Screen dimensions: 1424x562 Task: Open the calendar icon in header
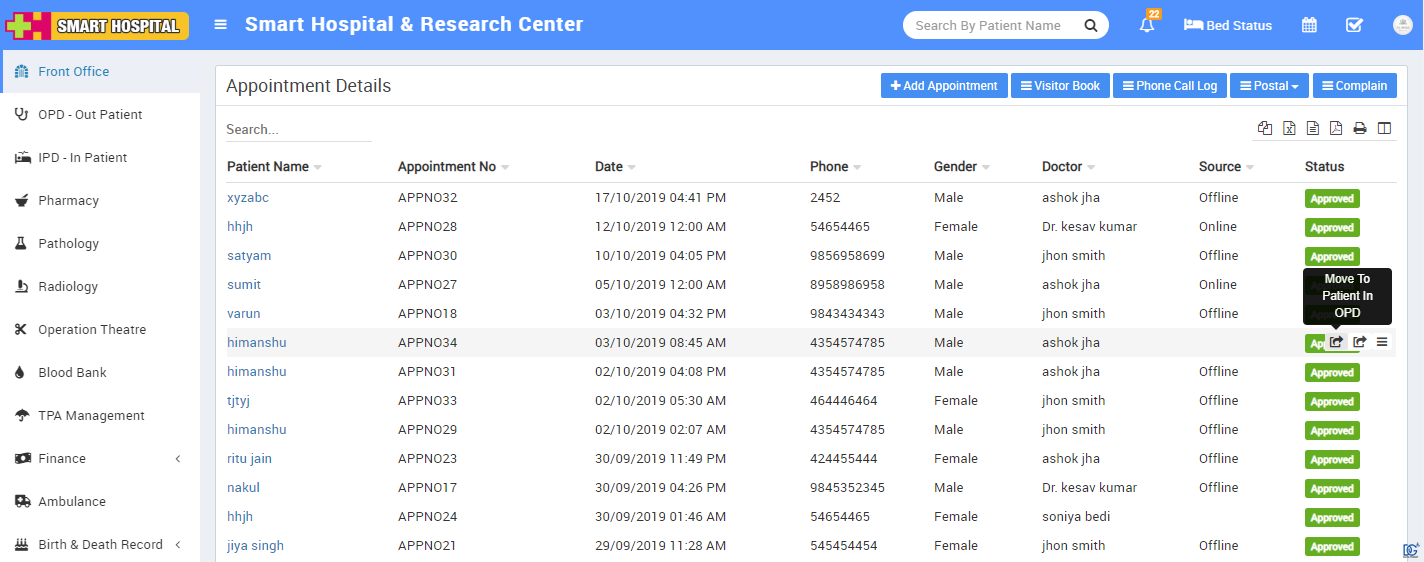(x=1309, y=25)
